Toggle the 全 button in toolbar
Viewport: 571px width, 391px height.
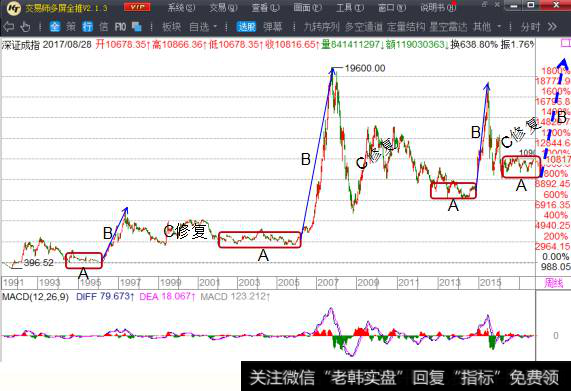(55, 27)
